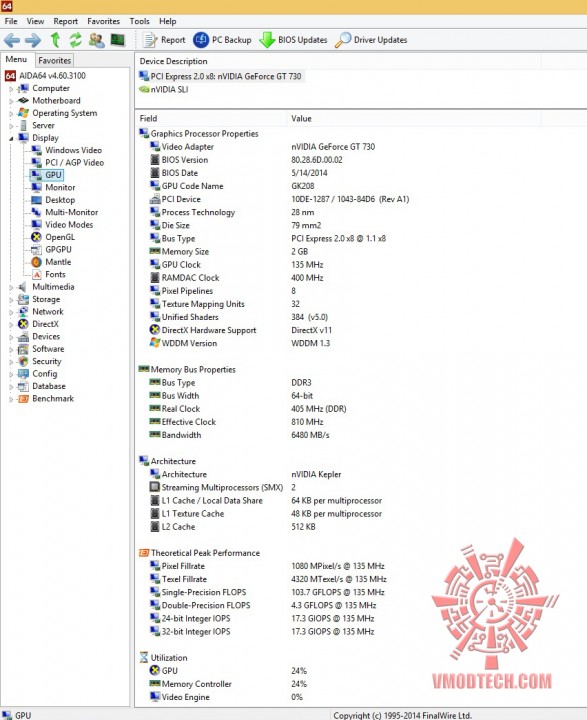
Task: Click the Memory Size row icon
Action: click(155, 252)
